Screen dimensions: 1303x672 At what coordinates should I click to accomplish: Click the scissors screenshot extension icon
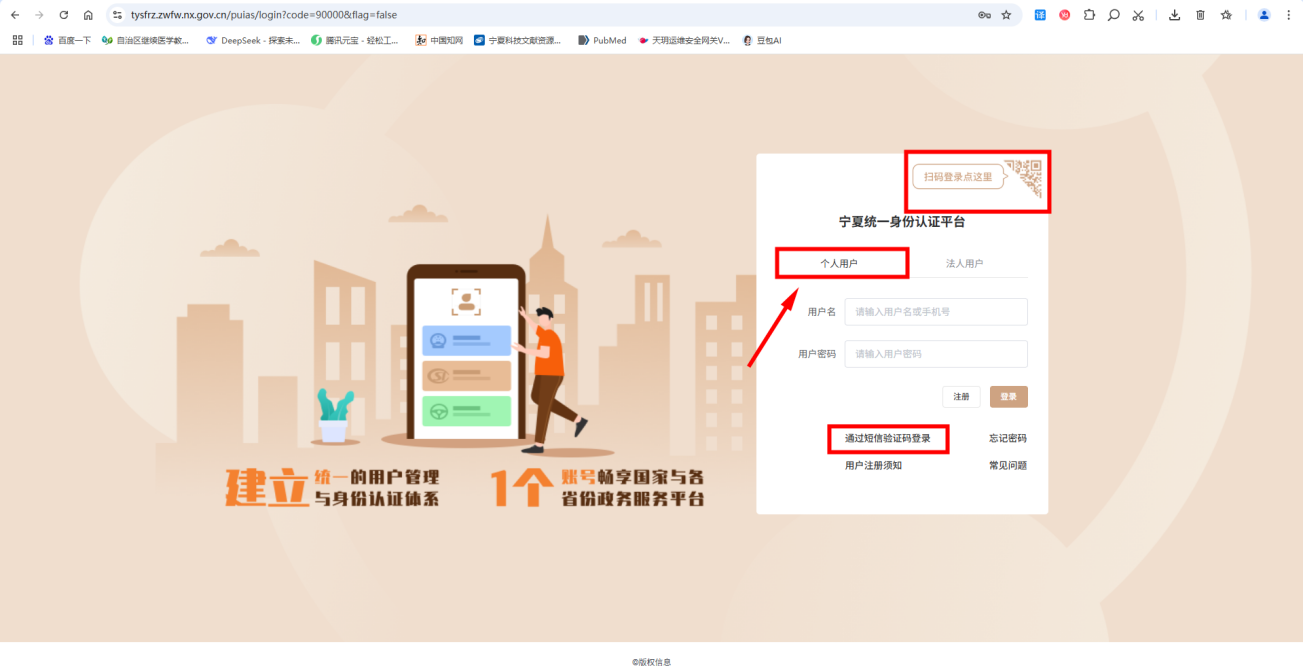(x=1138, y=15)
